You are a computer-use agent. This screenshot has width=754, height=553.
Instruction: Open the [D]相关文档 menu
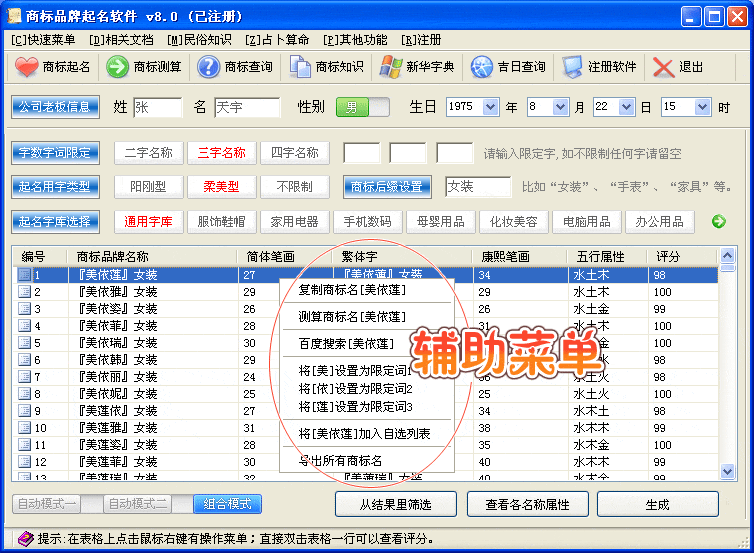121,40
